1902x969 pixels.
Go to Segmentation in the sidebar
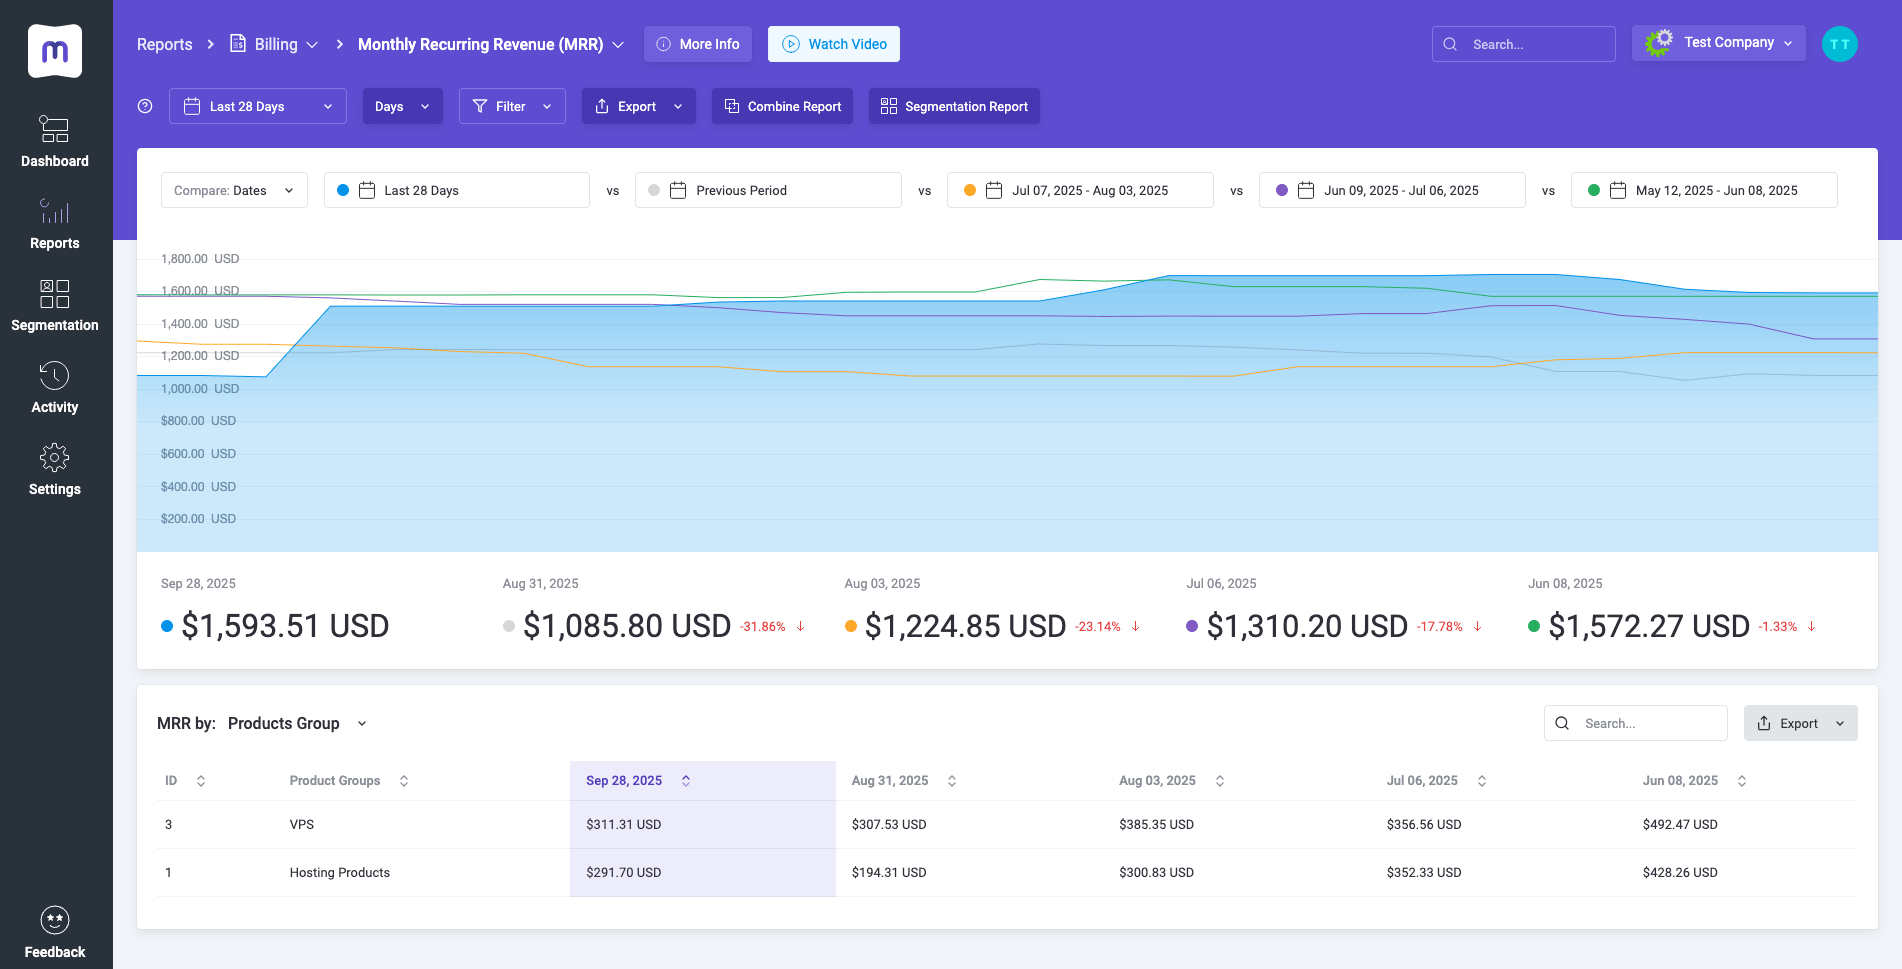pos(54,294)
